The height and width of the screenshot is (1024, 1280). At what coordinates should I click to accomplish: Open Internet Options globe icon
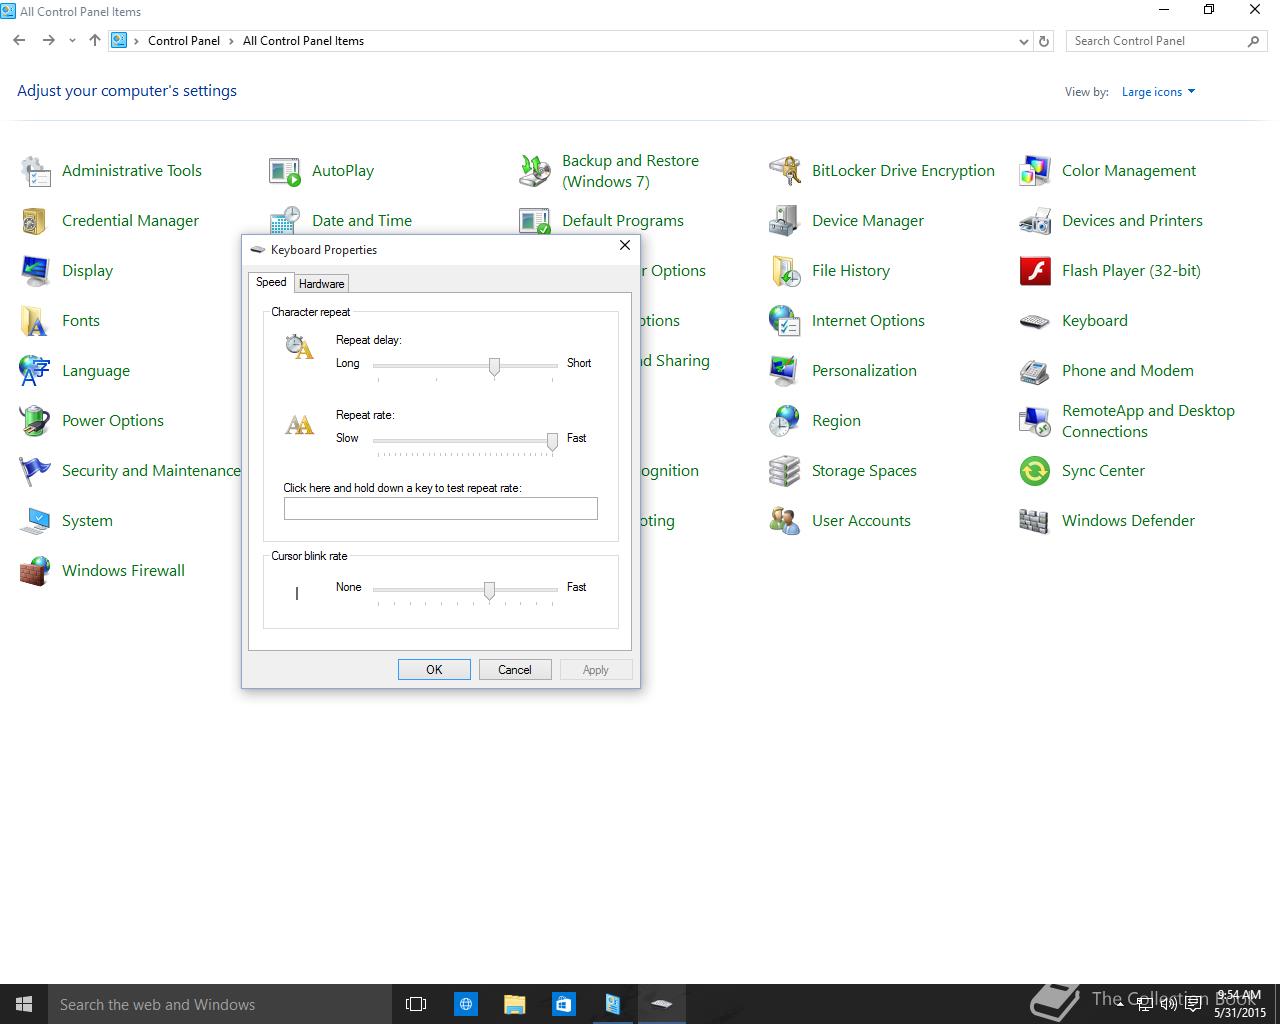tap(785, 321)
